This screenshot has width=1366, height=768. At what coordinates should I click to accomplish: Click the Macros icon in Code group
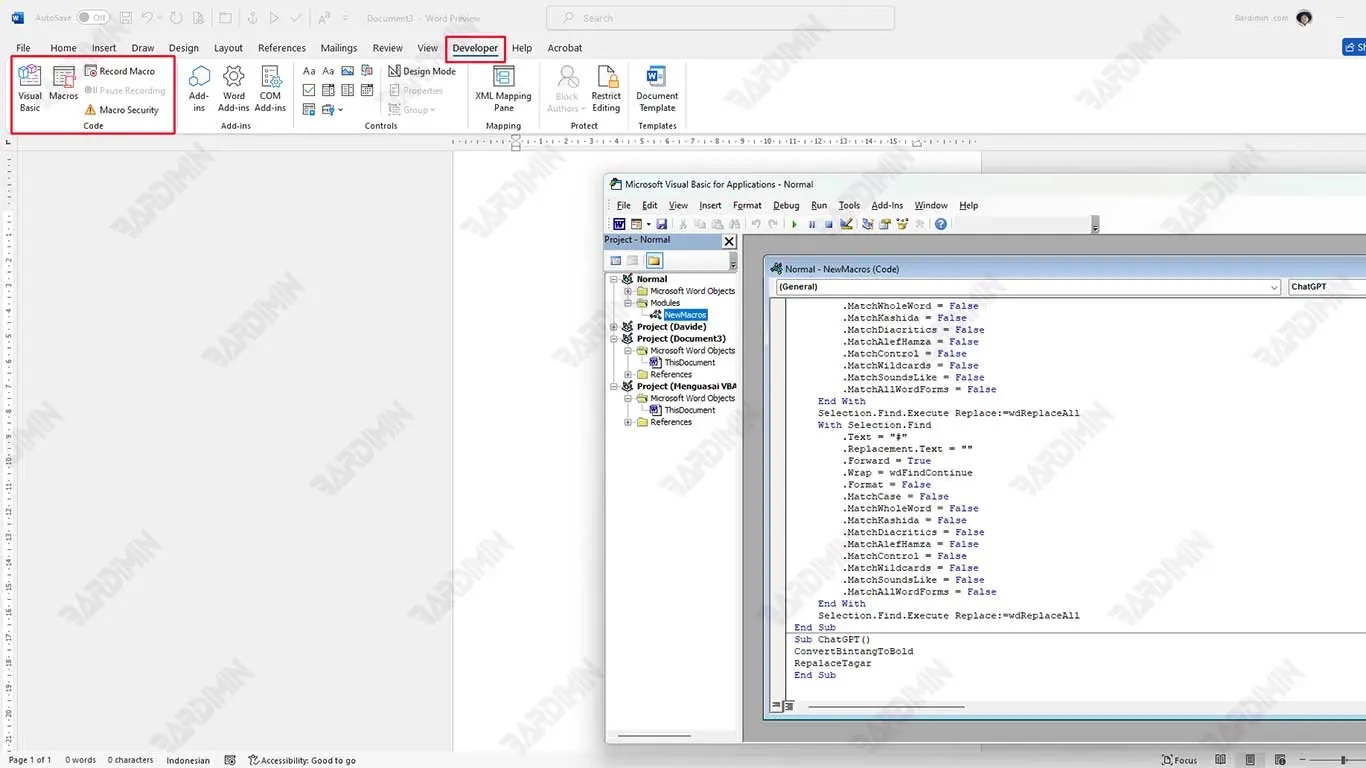(63, 84)
